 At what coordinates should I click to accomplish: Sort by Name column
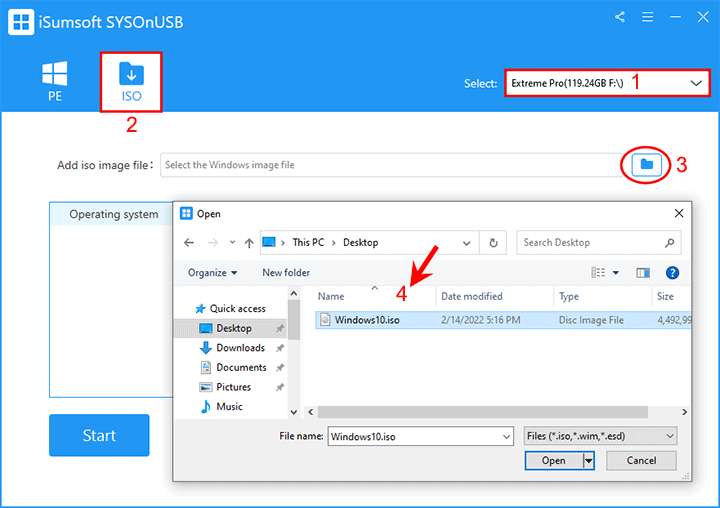[x=331, y=297]
